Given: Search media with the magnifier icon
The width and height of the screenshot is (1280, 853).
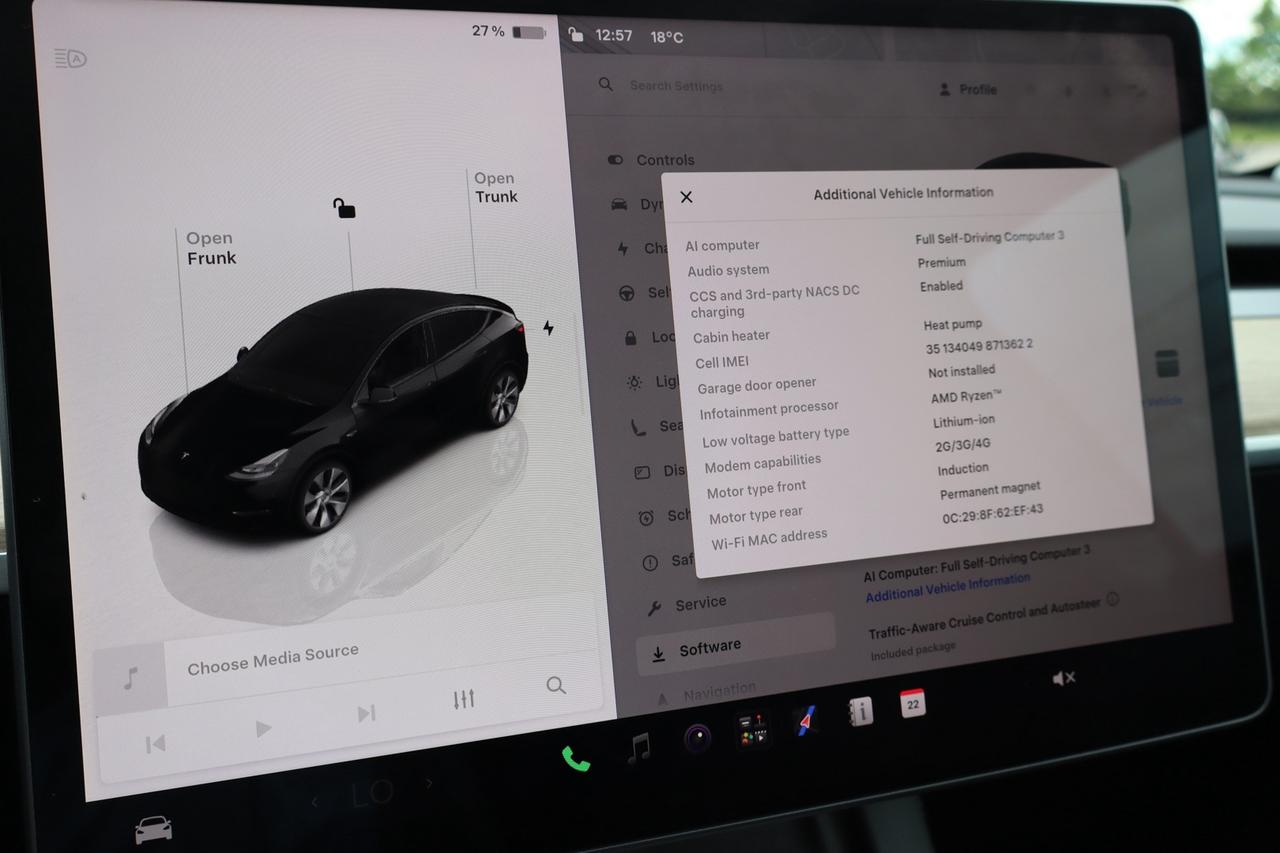Looking at the screenshot, I should [556, 685].
